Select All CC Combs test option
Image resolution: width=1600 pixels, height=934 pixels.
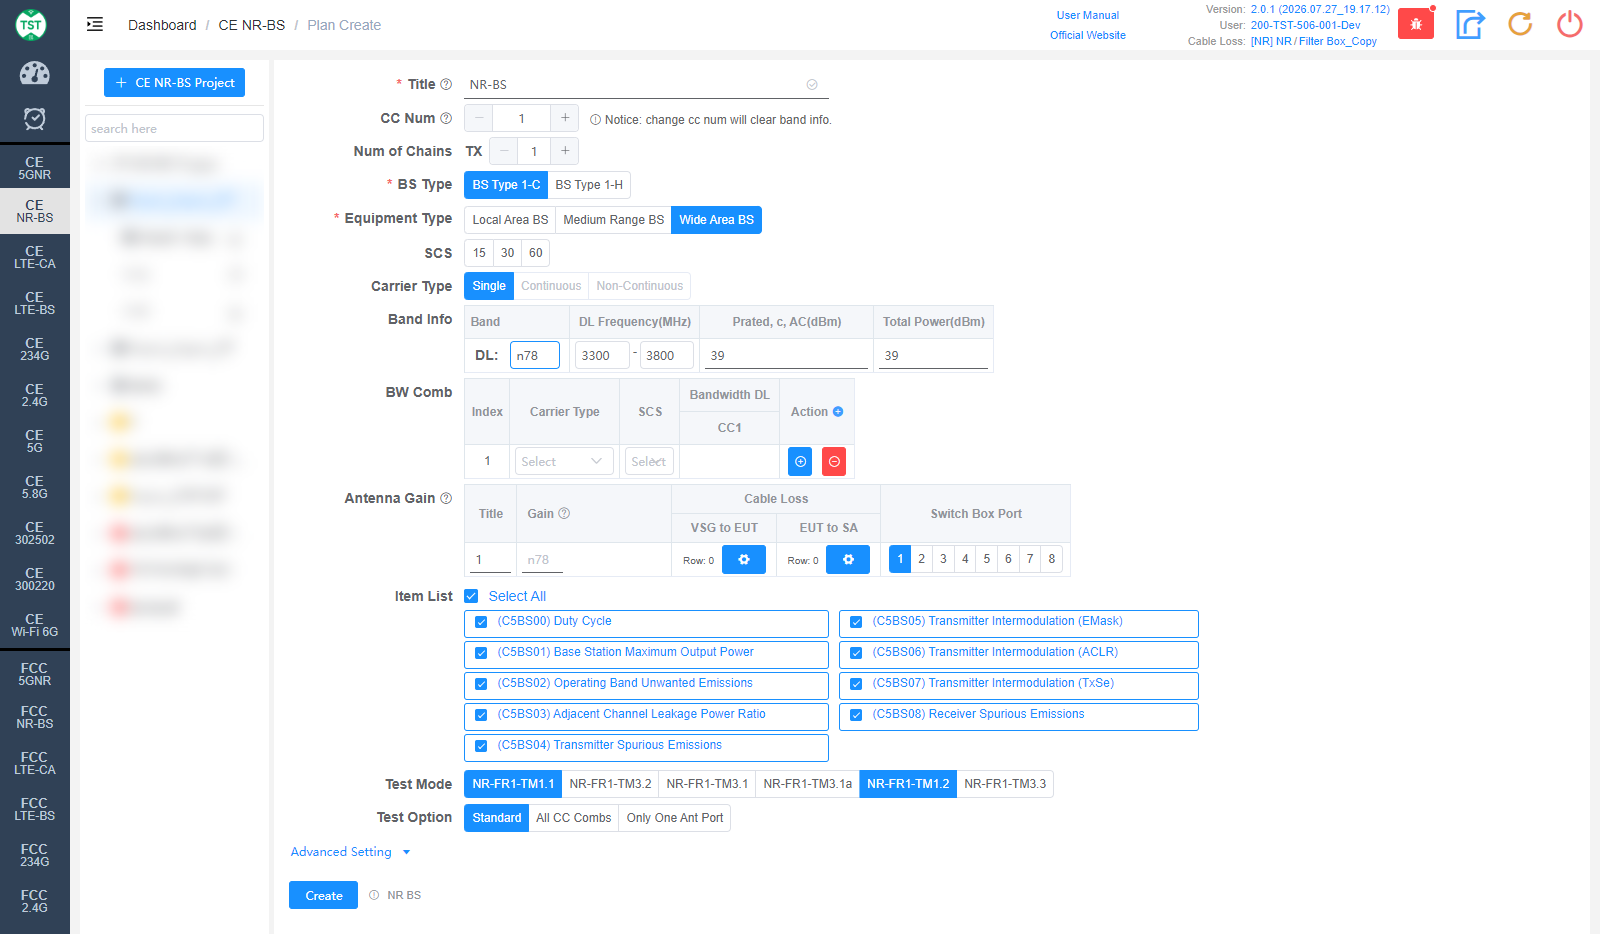pyautogui.click(x=573, y=818)
